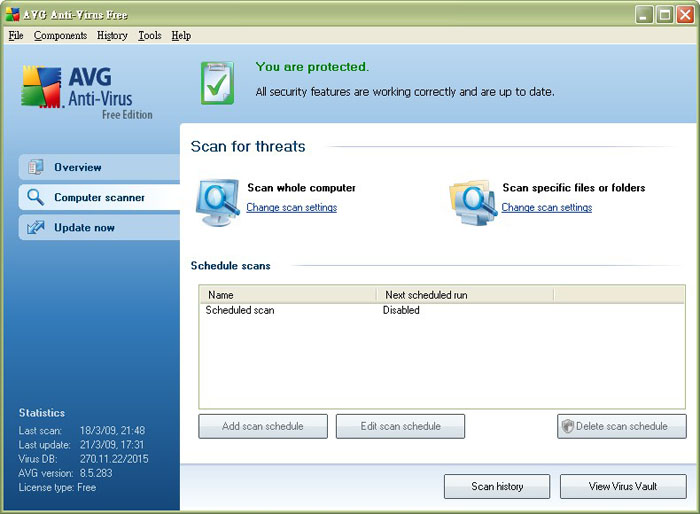
Task: Open the Tools menu
Action: tap(149, 35)
